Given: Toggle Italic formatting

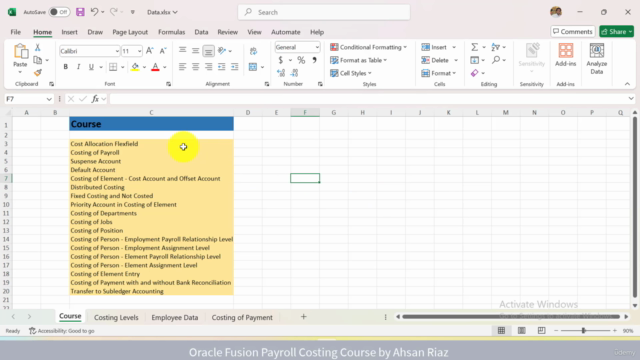Looking at the screenshot, I should 78,67.
